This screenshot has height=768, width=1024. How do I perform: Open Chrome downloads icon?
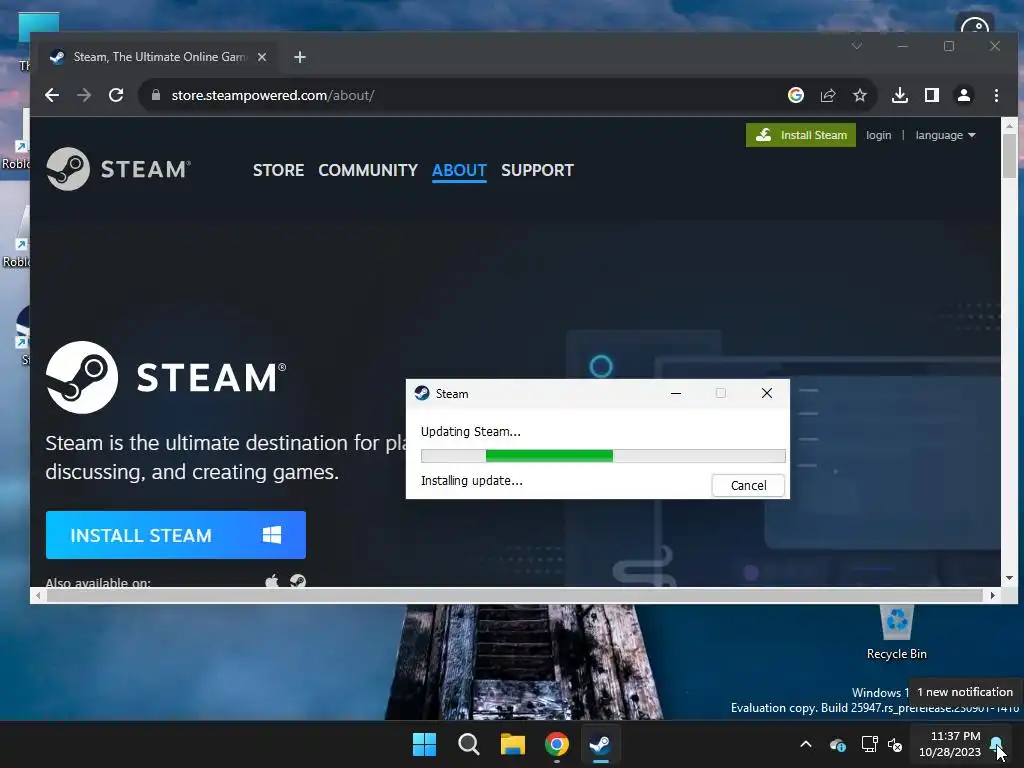(900, 95)
